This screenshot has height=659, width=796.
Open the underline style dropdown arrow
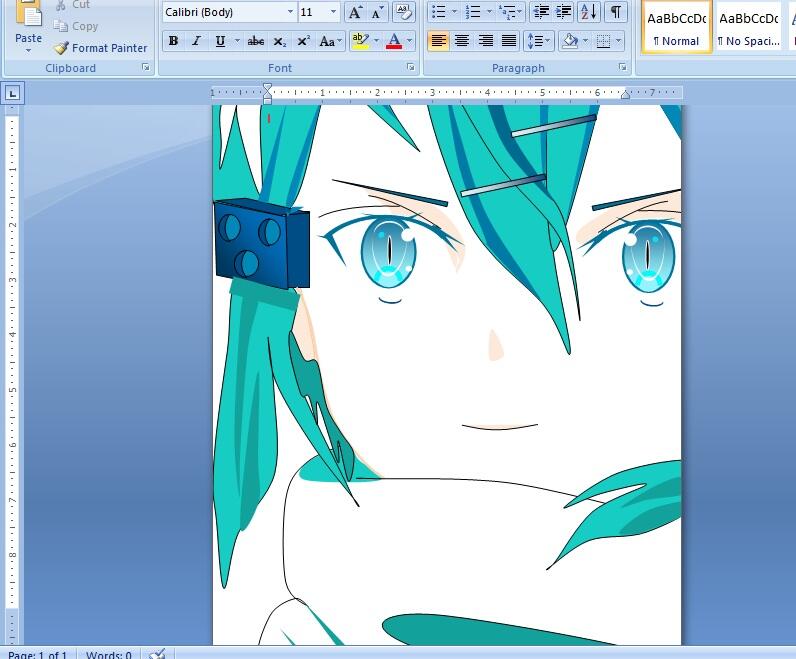237,41
